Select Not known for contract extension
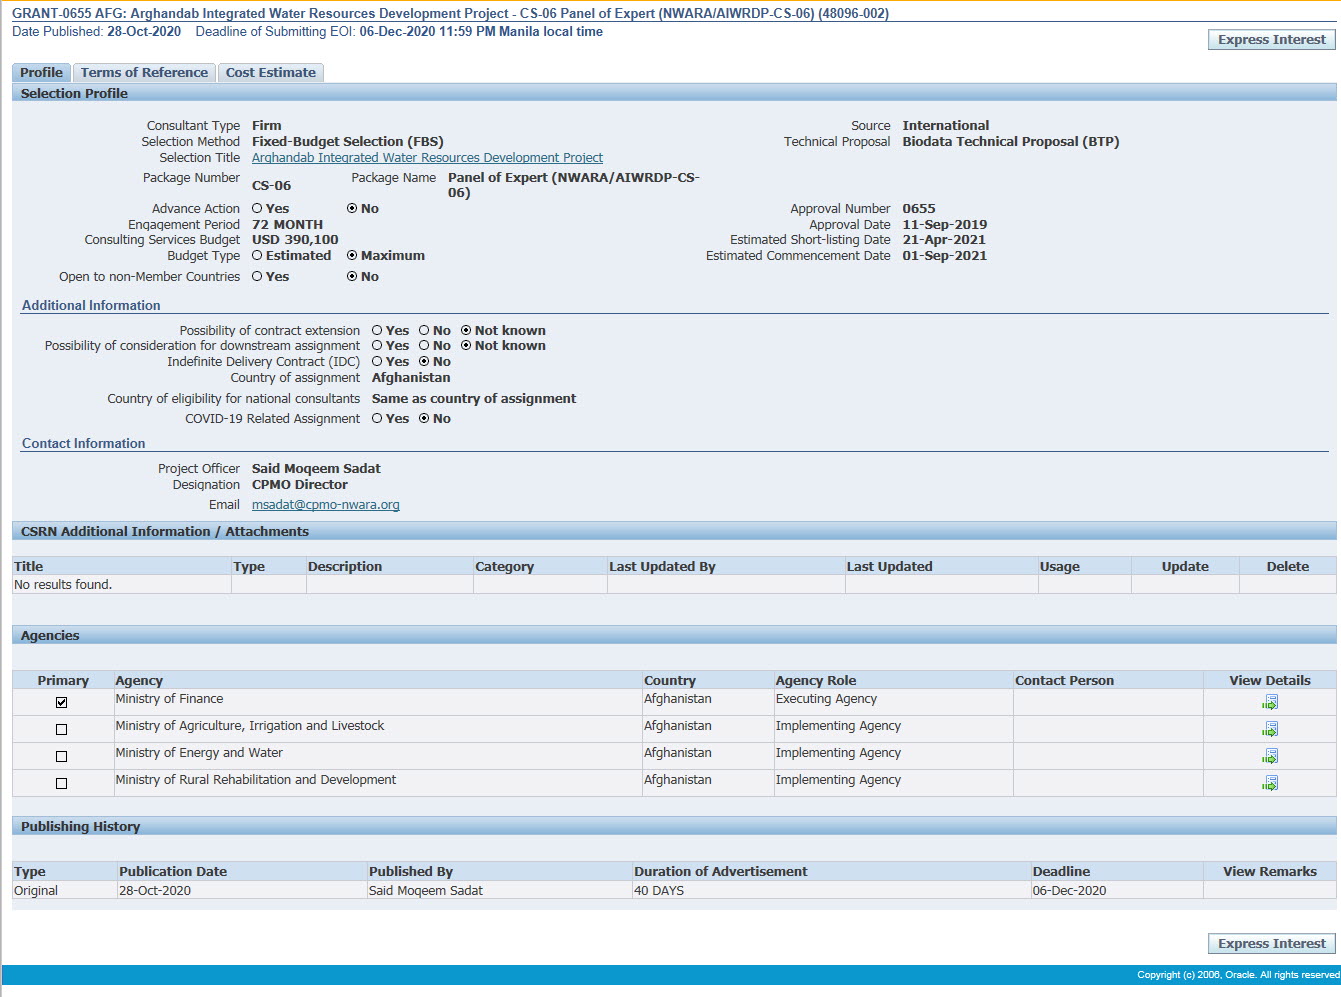1341x997 pixels. (x=466, y=330)
